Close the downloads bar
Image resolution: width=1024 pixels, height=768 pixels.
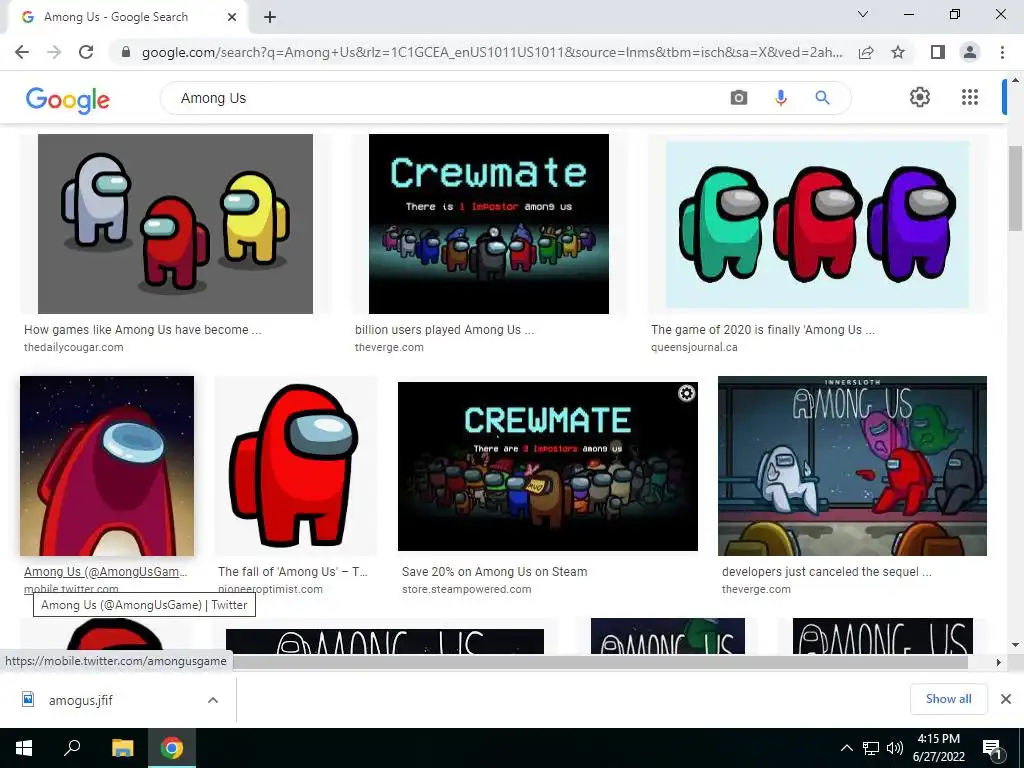[x=1006, y=699]
